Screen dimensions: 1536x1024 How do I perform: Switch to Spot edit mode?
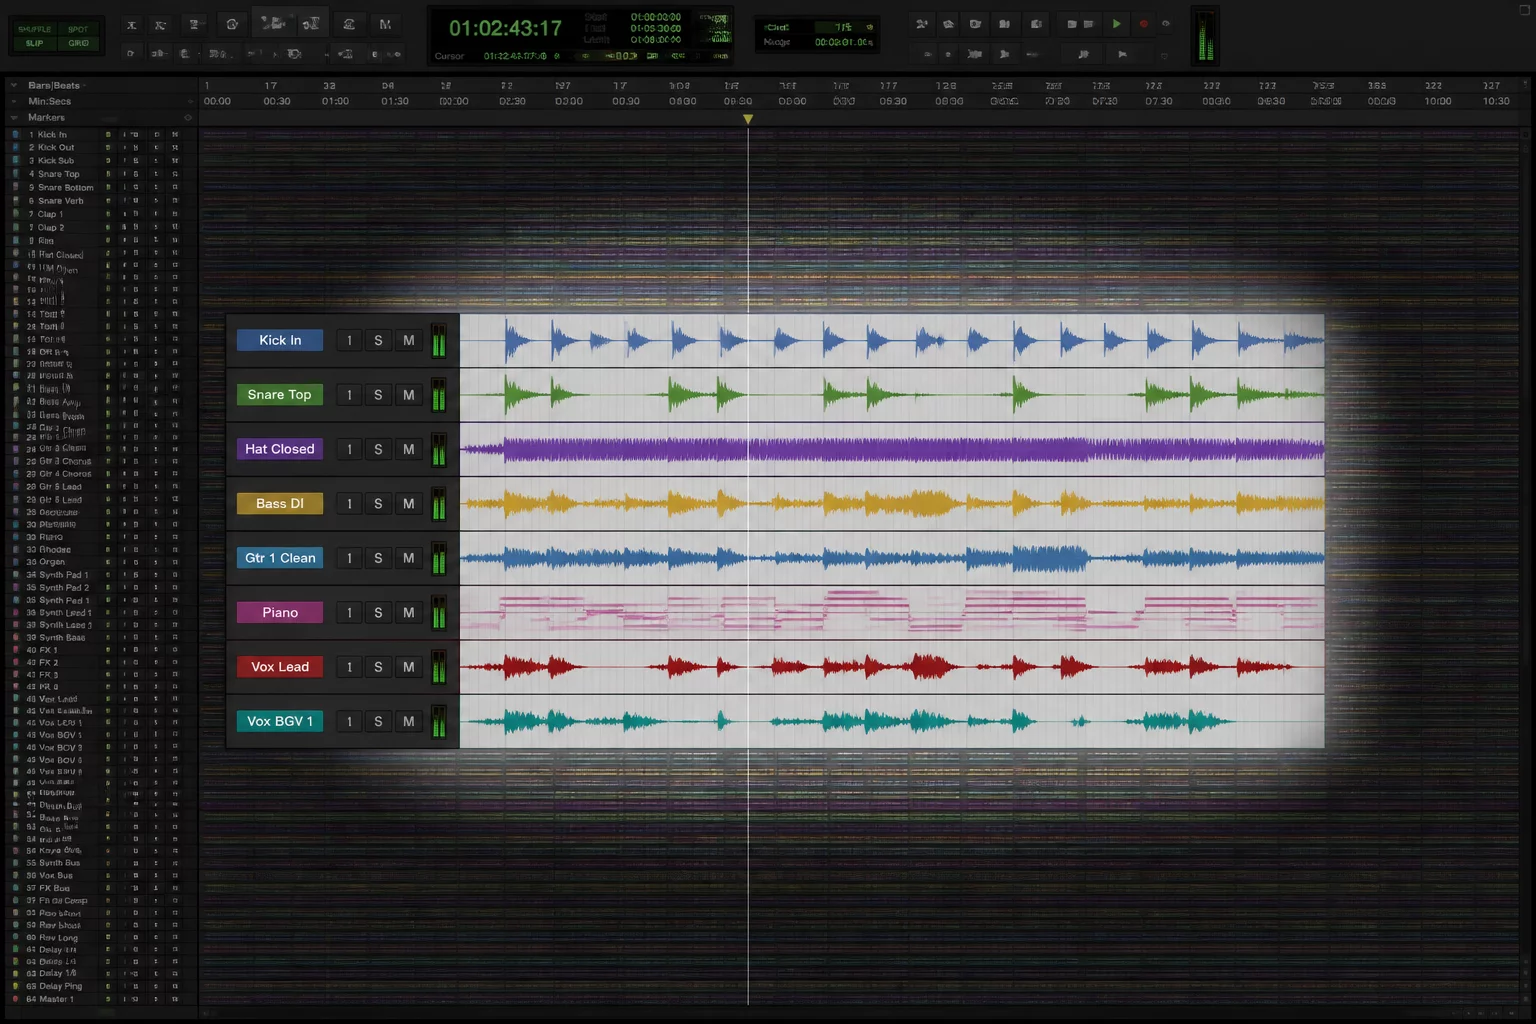click(78, 29)
